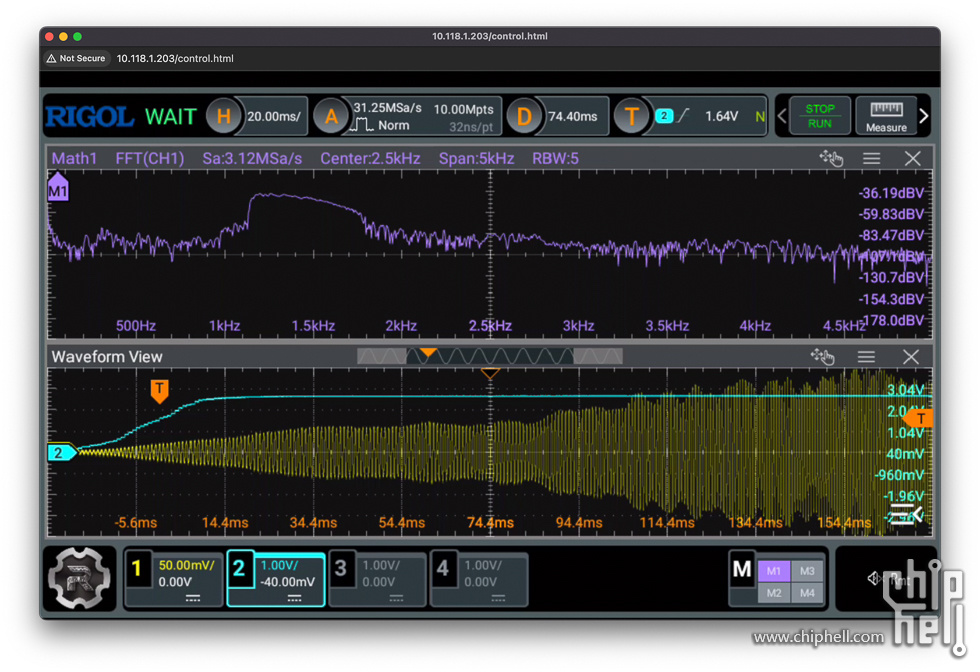Click the trigger level T marker at right
The width and height of the screenshot is (980, 672).
(919, 418)
